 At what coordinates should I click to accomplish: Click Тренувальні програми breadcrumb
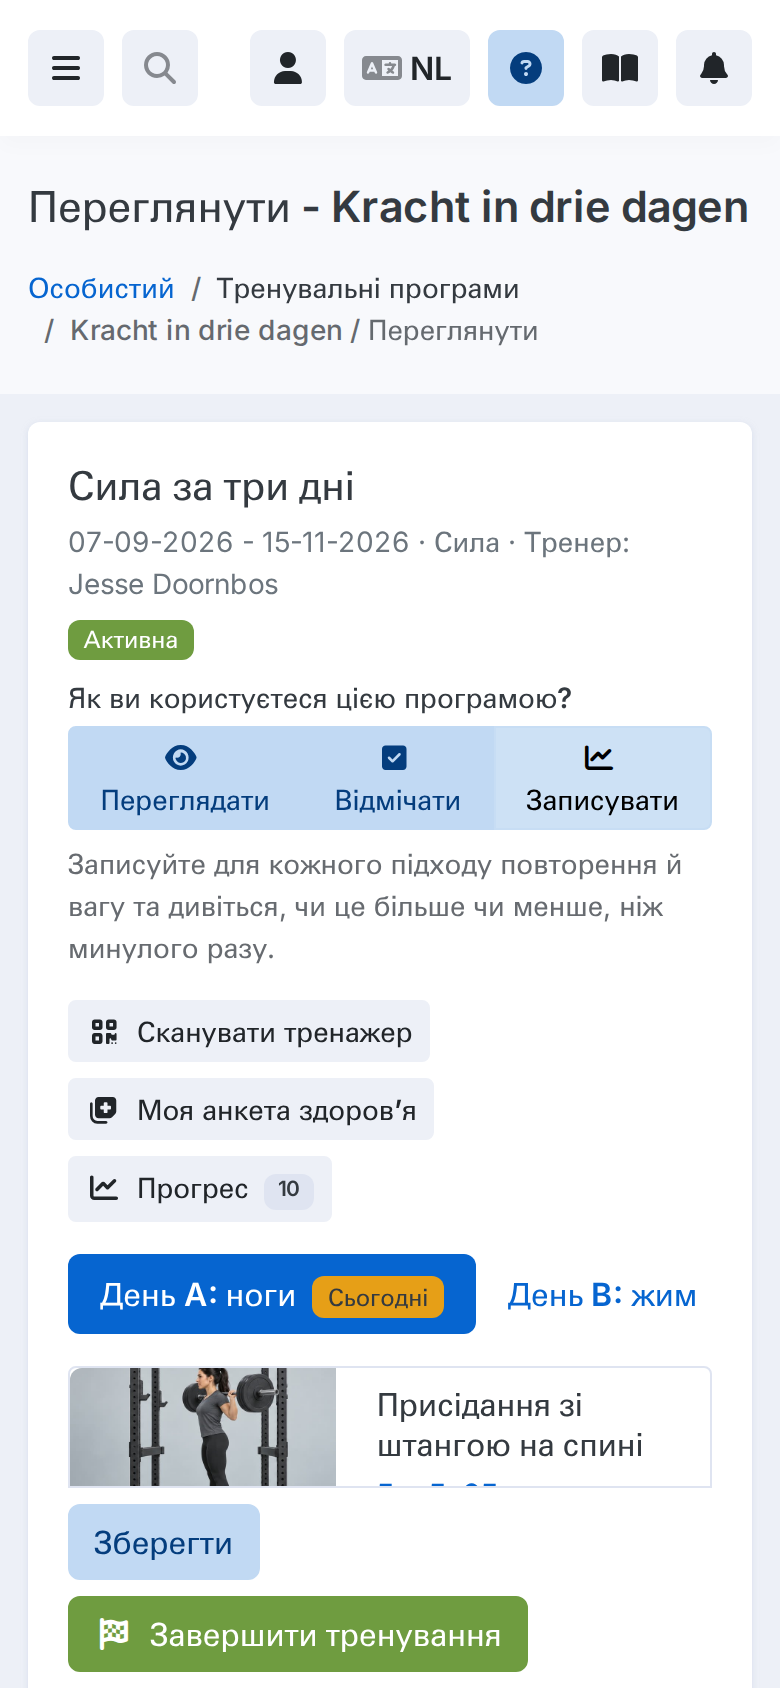(x=368, y=289)
